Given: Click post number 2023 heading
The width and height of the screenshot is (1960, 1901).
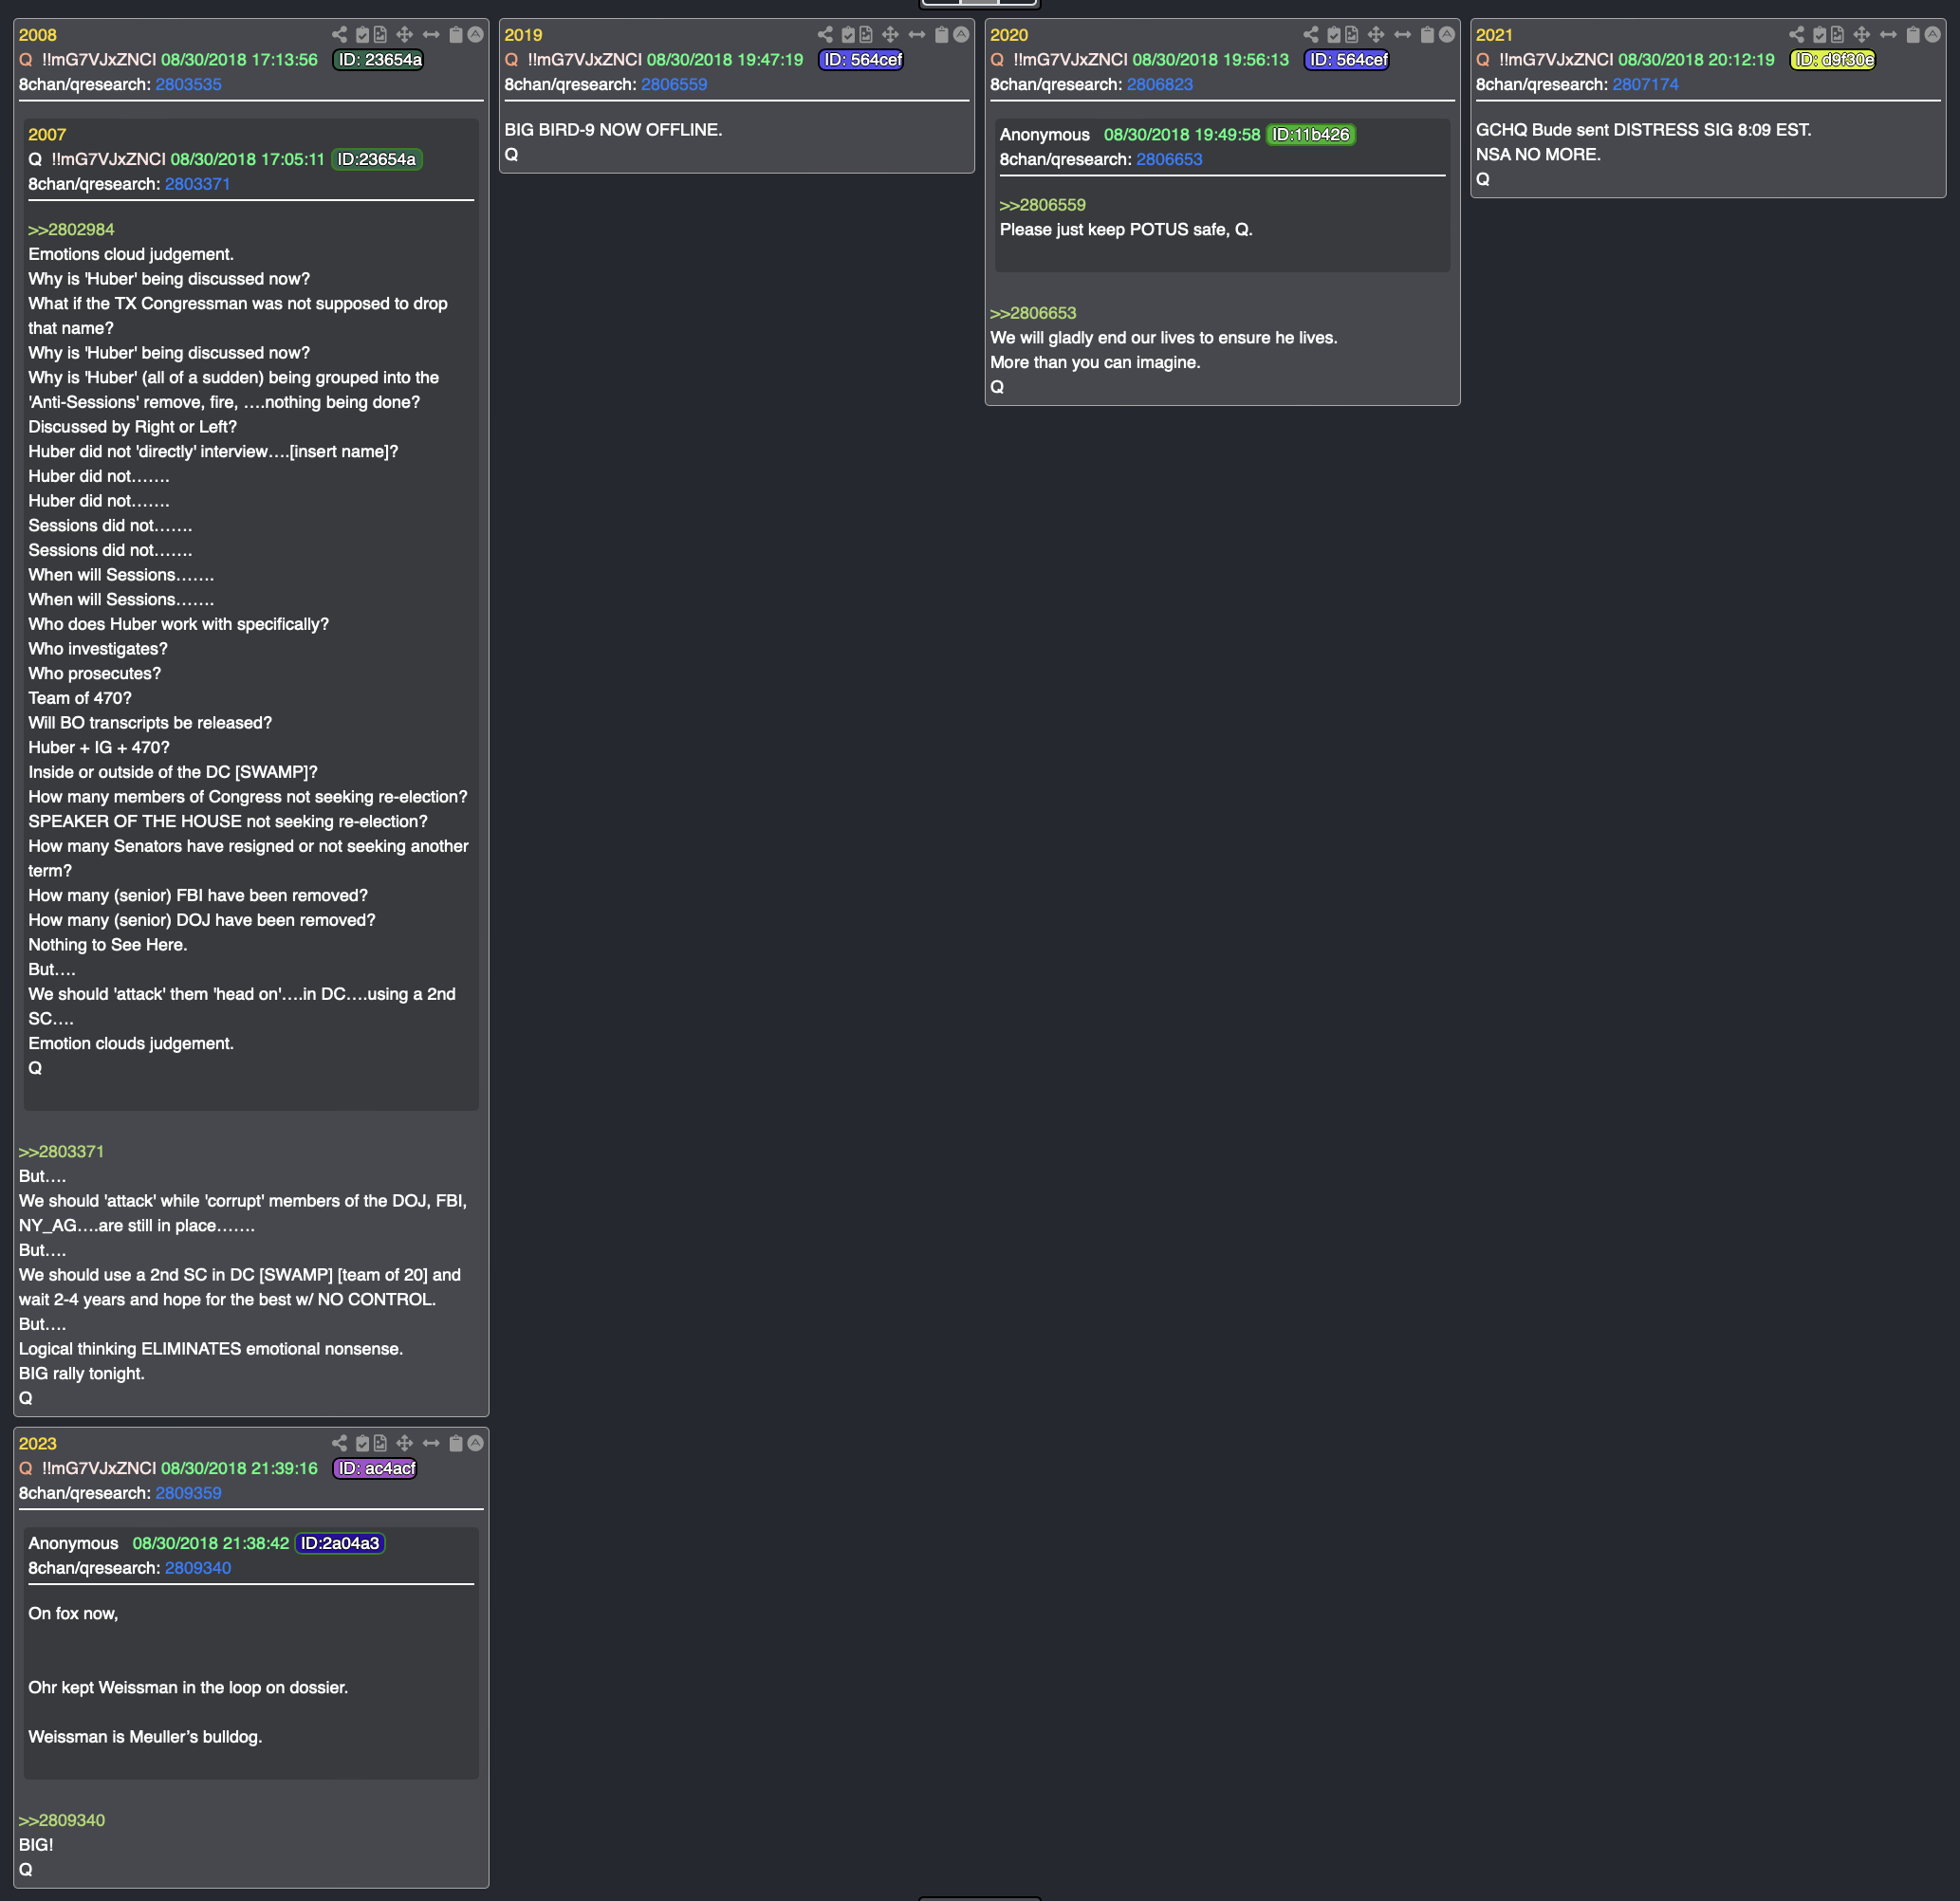Looking at the screenshot, I should [38, 1443].
